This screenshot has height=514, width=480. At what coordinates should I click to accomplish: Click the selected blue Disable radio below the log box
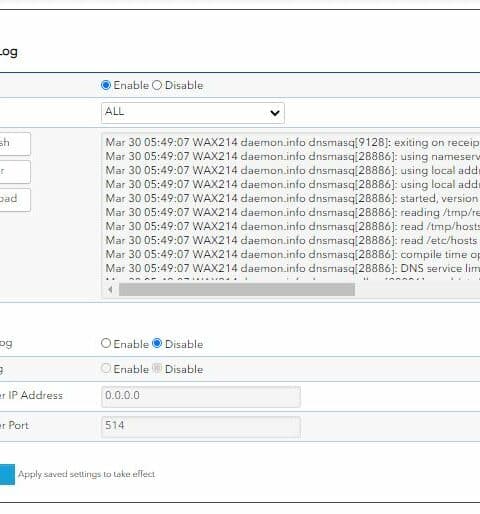tap(157, 343)
